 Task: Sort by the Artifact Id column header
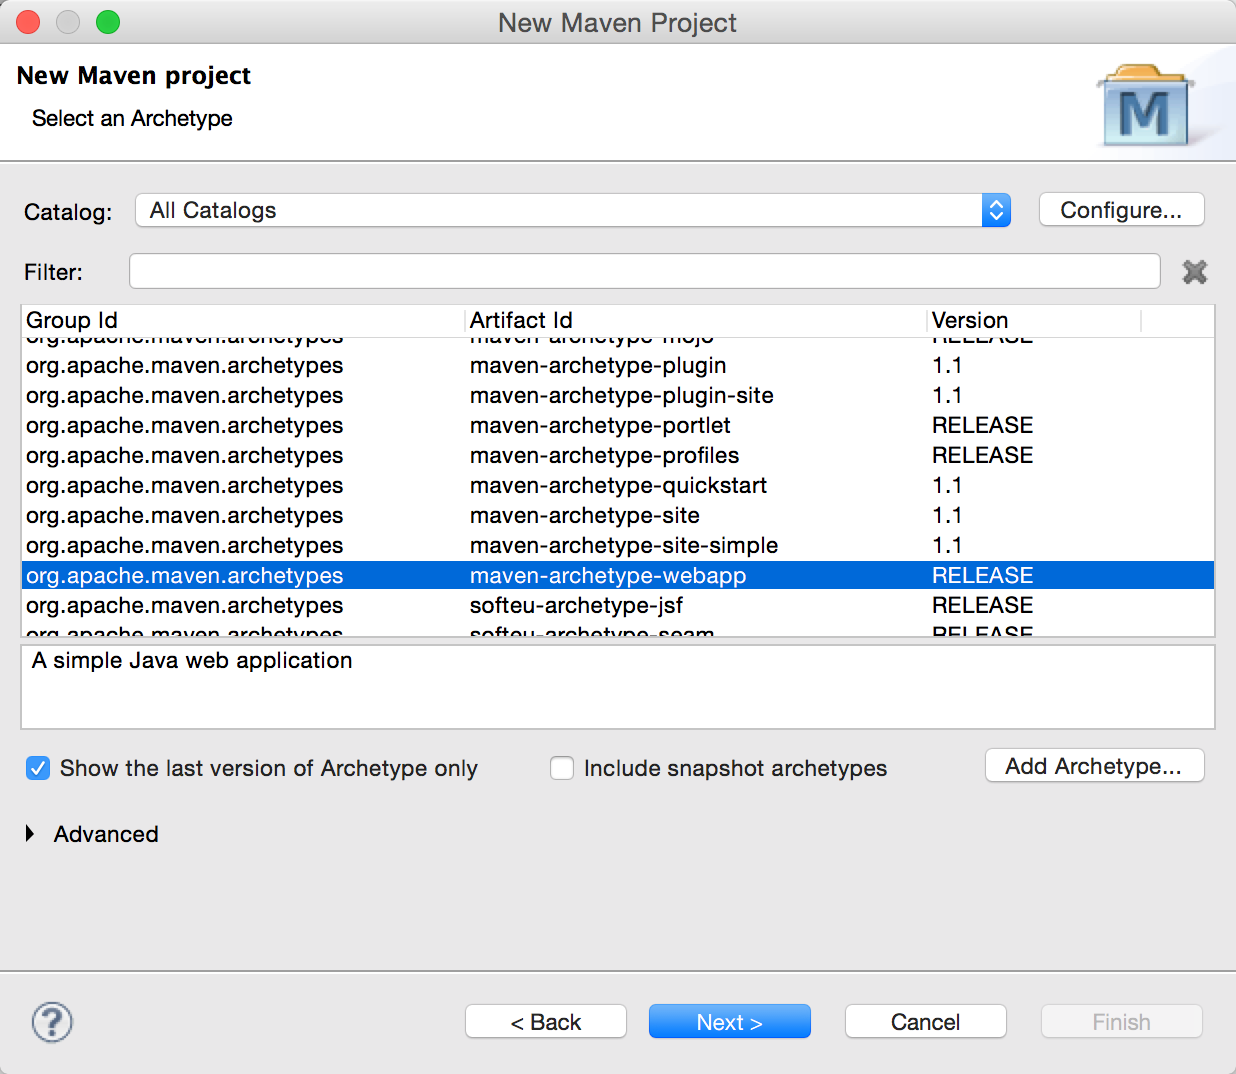[x=696, y=320]
